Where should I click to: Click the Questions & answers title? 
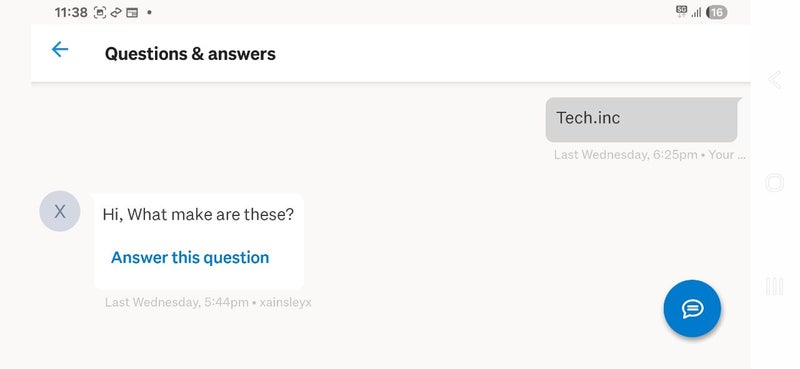click(190, 54)
